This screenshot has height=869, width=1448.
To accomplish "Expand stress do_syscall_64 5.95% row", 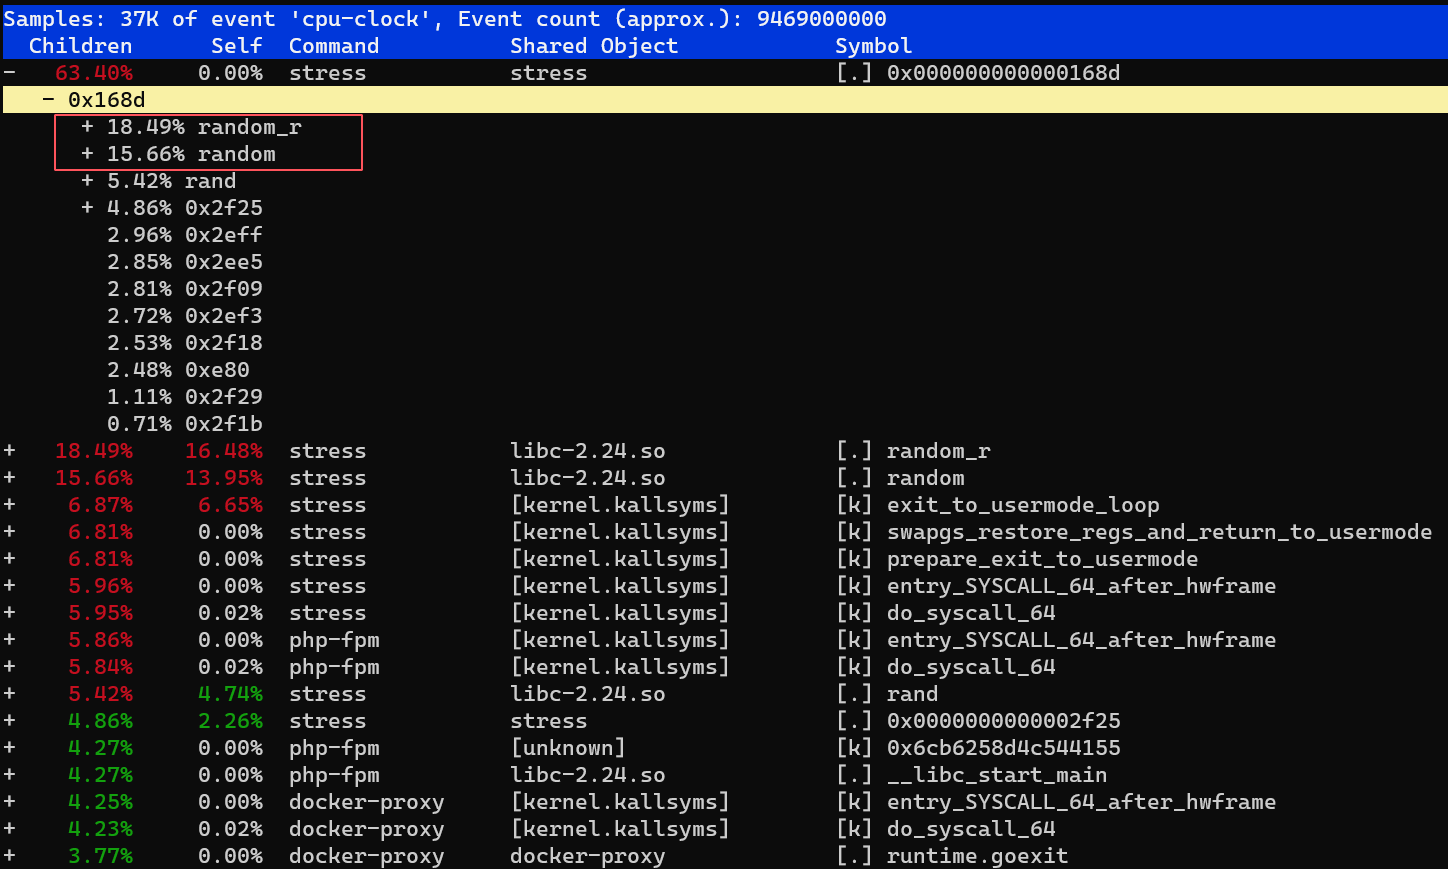I will [x=9, y=613].
